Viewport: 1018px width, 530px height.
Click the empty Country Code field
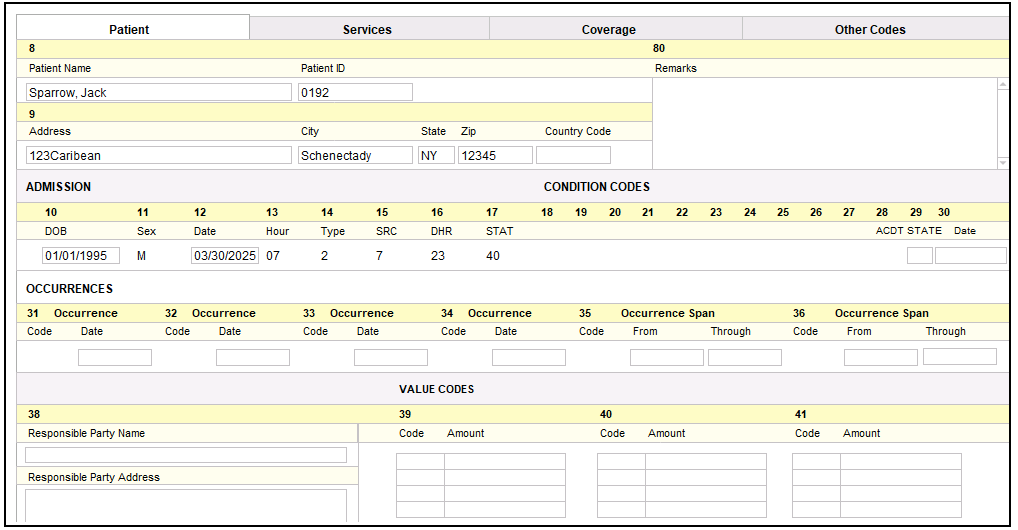pyautogui.click(x=573, y=155)
